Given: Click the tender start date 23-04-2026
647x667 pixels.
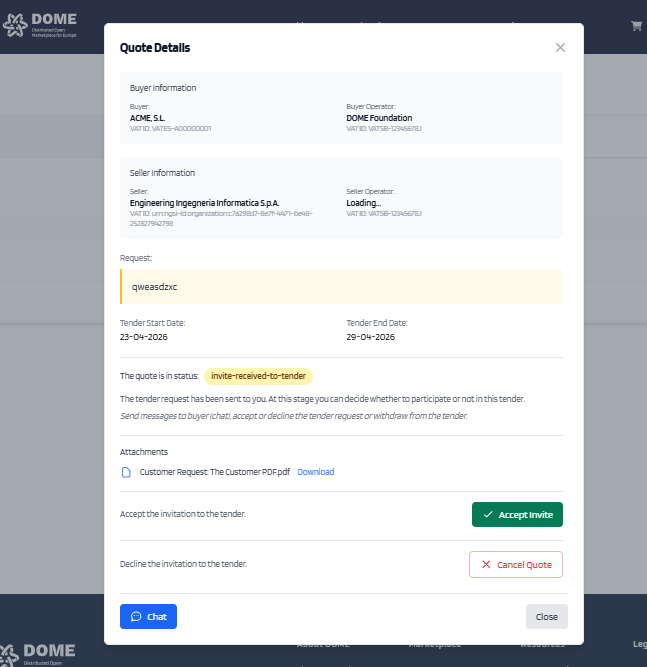Looking at the screenshot, I should (x=144, y=337).
